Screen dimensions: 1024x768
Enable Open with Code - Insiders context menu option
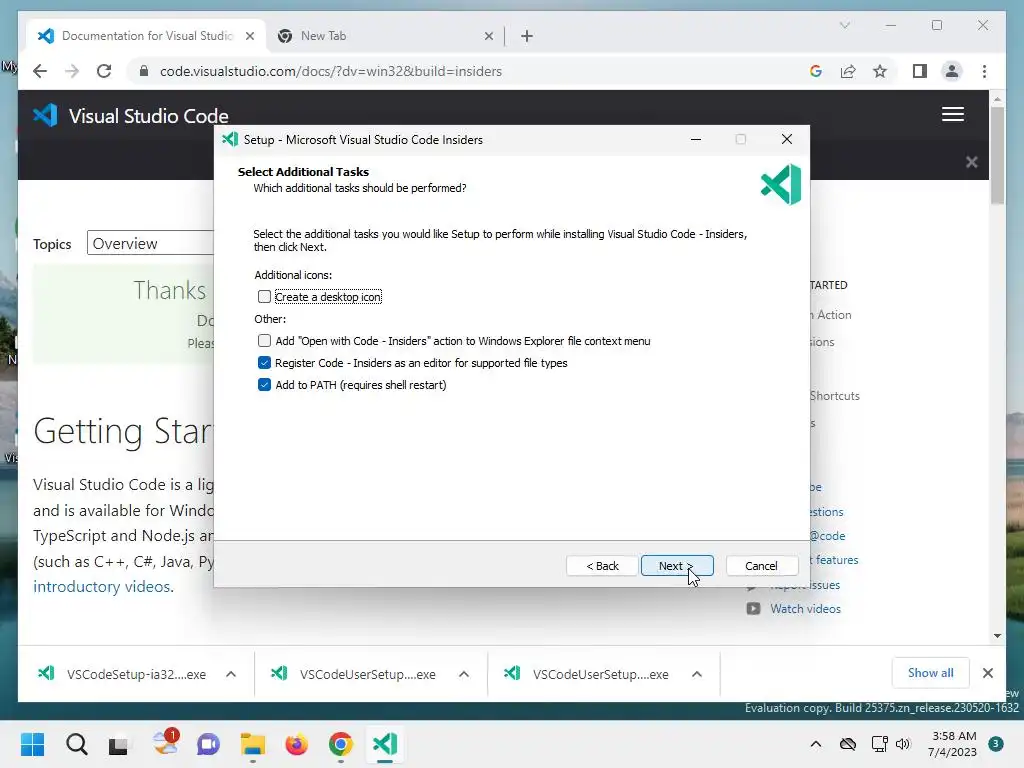pos(264,341)
